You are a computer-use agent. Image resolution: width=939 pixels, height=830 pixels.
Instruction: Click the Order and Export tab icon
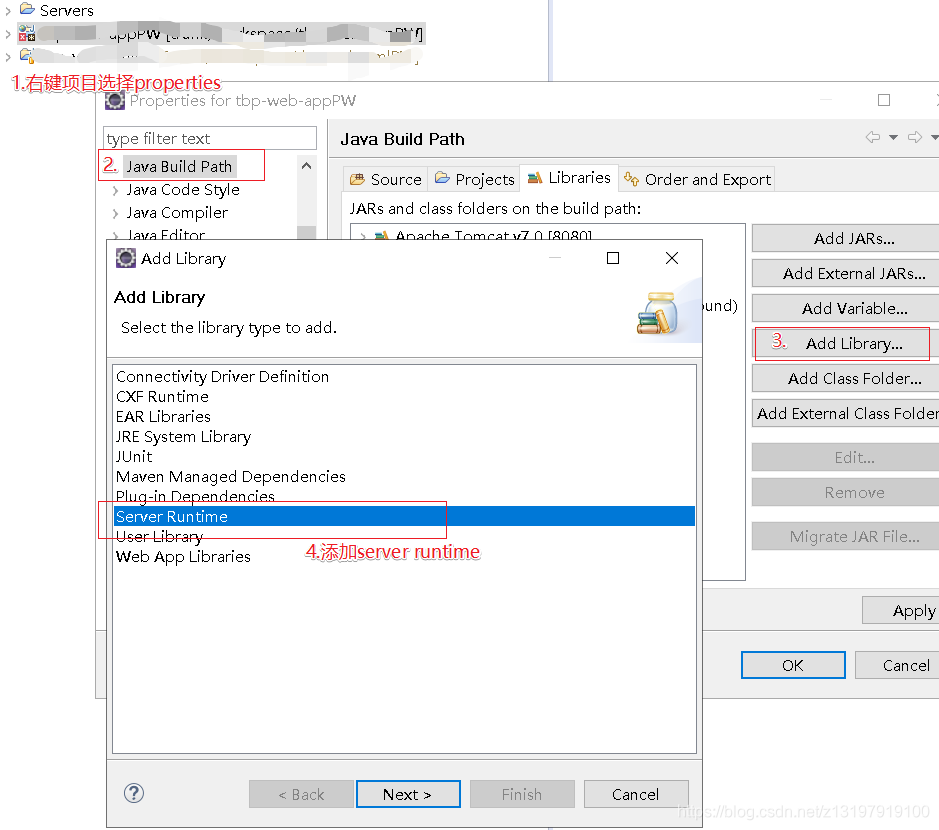point(630,179)
